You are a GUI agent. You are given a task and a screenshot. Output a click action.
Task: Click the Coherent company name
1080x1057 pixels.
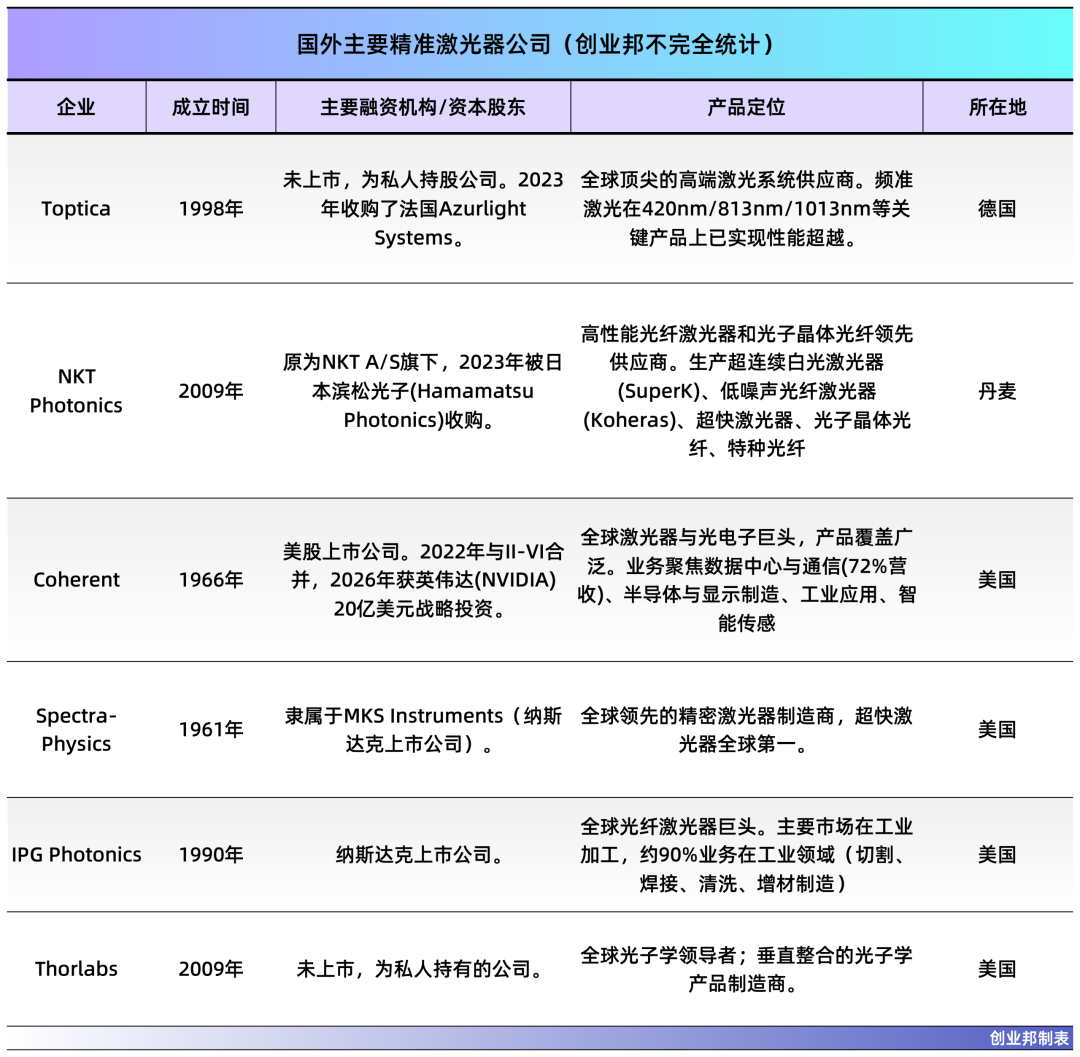(76, 580)
